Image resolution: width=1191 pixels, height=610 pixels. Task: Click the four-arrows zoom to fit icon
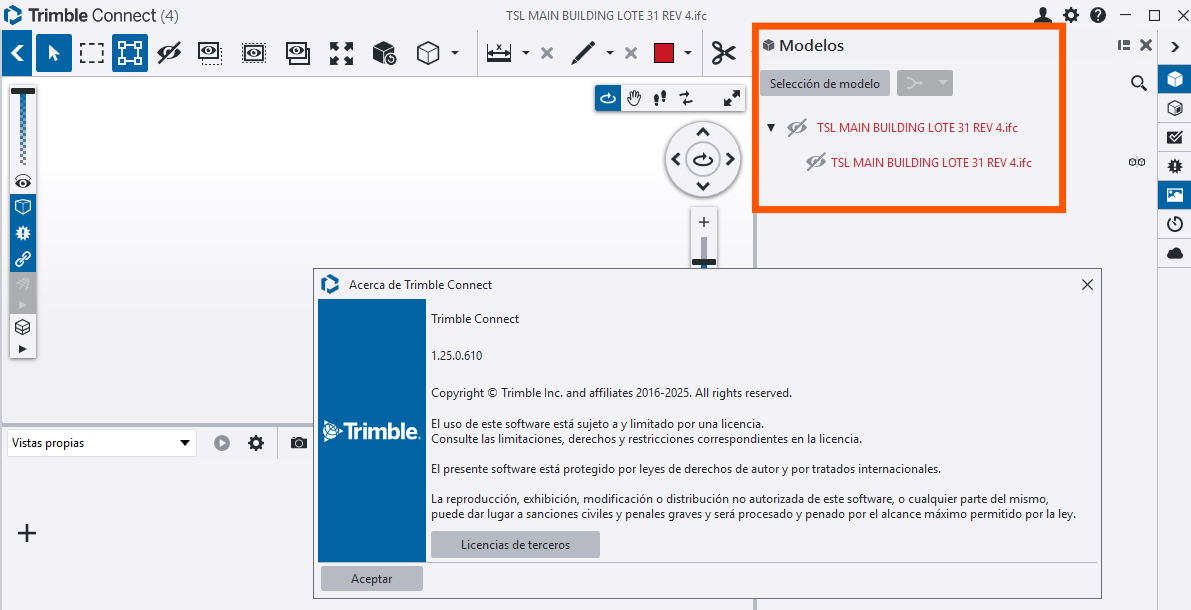coord(341,53)
